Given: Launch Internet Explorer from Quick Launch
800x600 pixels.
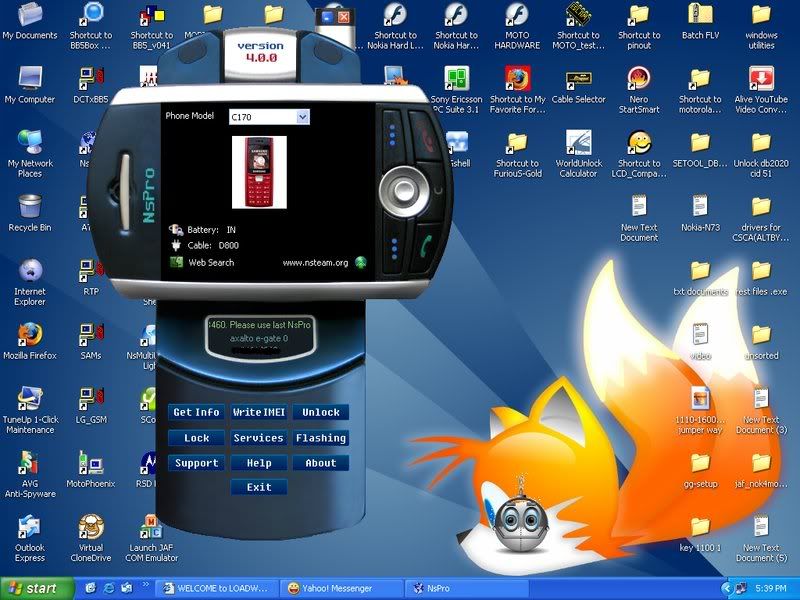Looking at the screenshot, I should [108, 589].
